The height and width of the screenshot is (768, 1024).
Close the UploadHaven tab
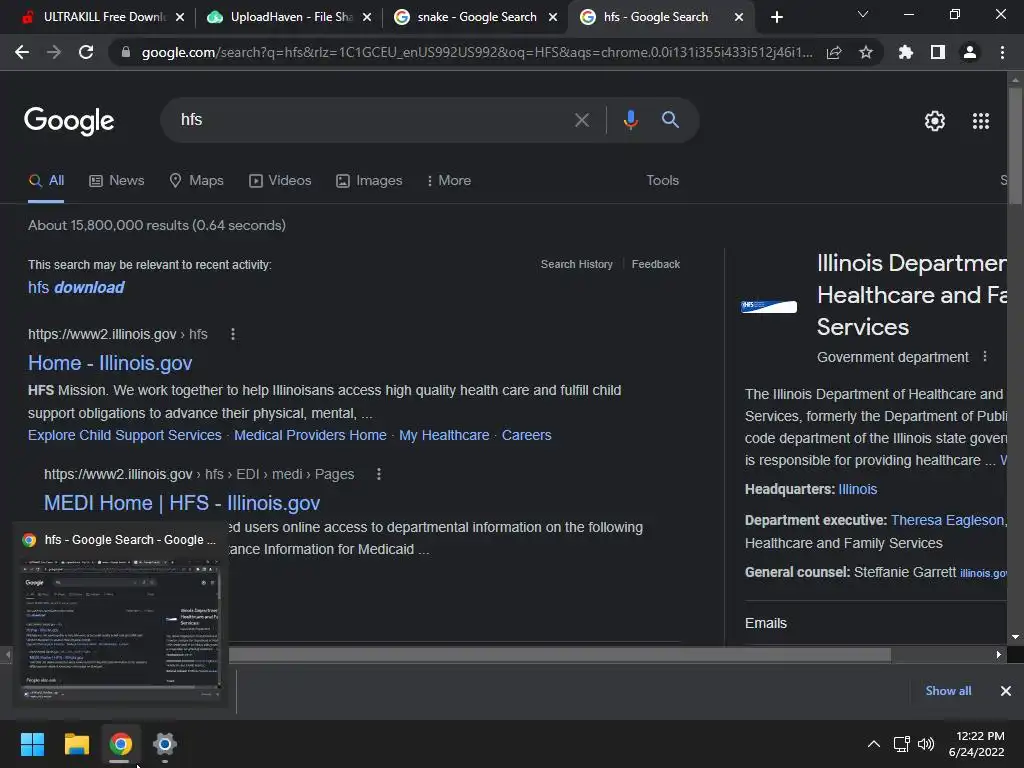367,17
